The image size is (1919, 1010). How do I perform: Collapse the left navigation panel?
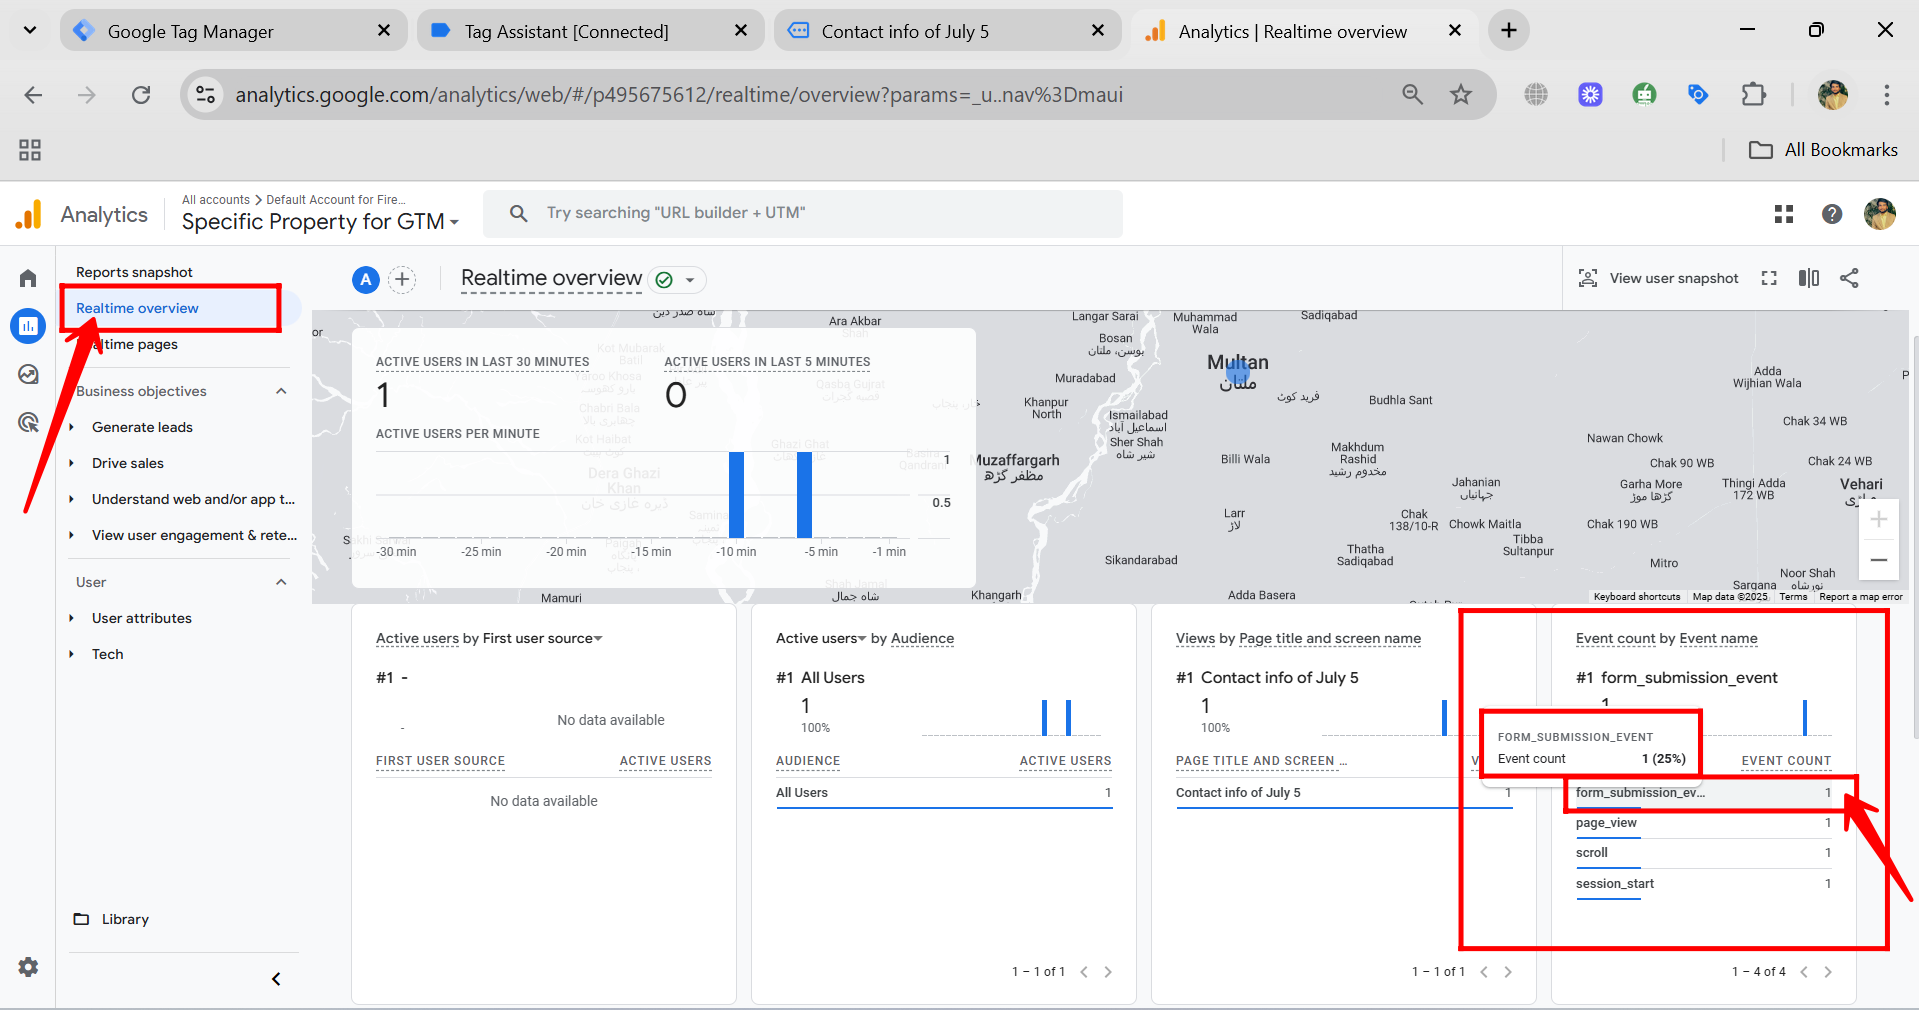[x=276, y=979]
